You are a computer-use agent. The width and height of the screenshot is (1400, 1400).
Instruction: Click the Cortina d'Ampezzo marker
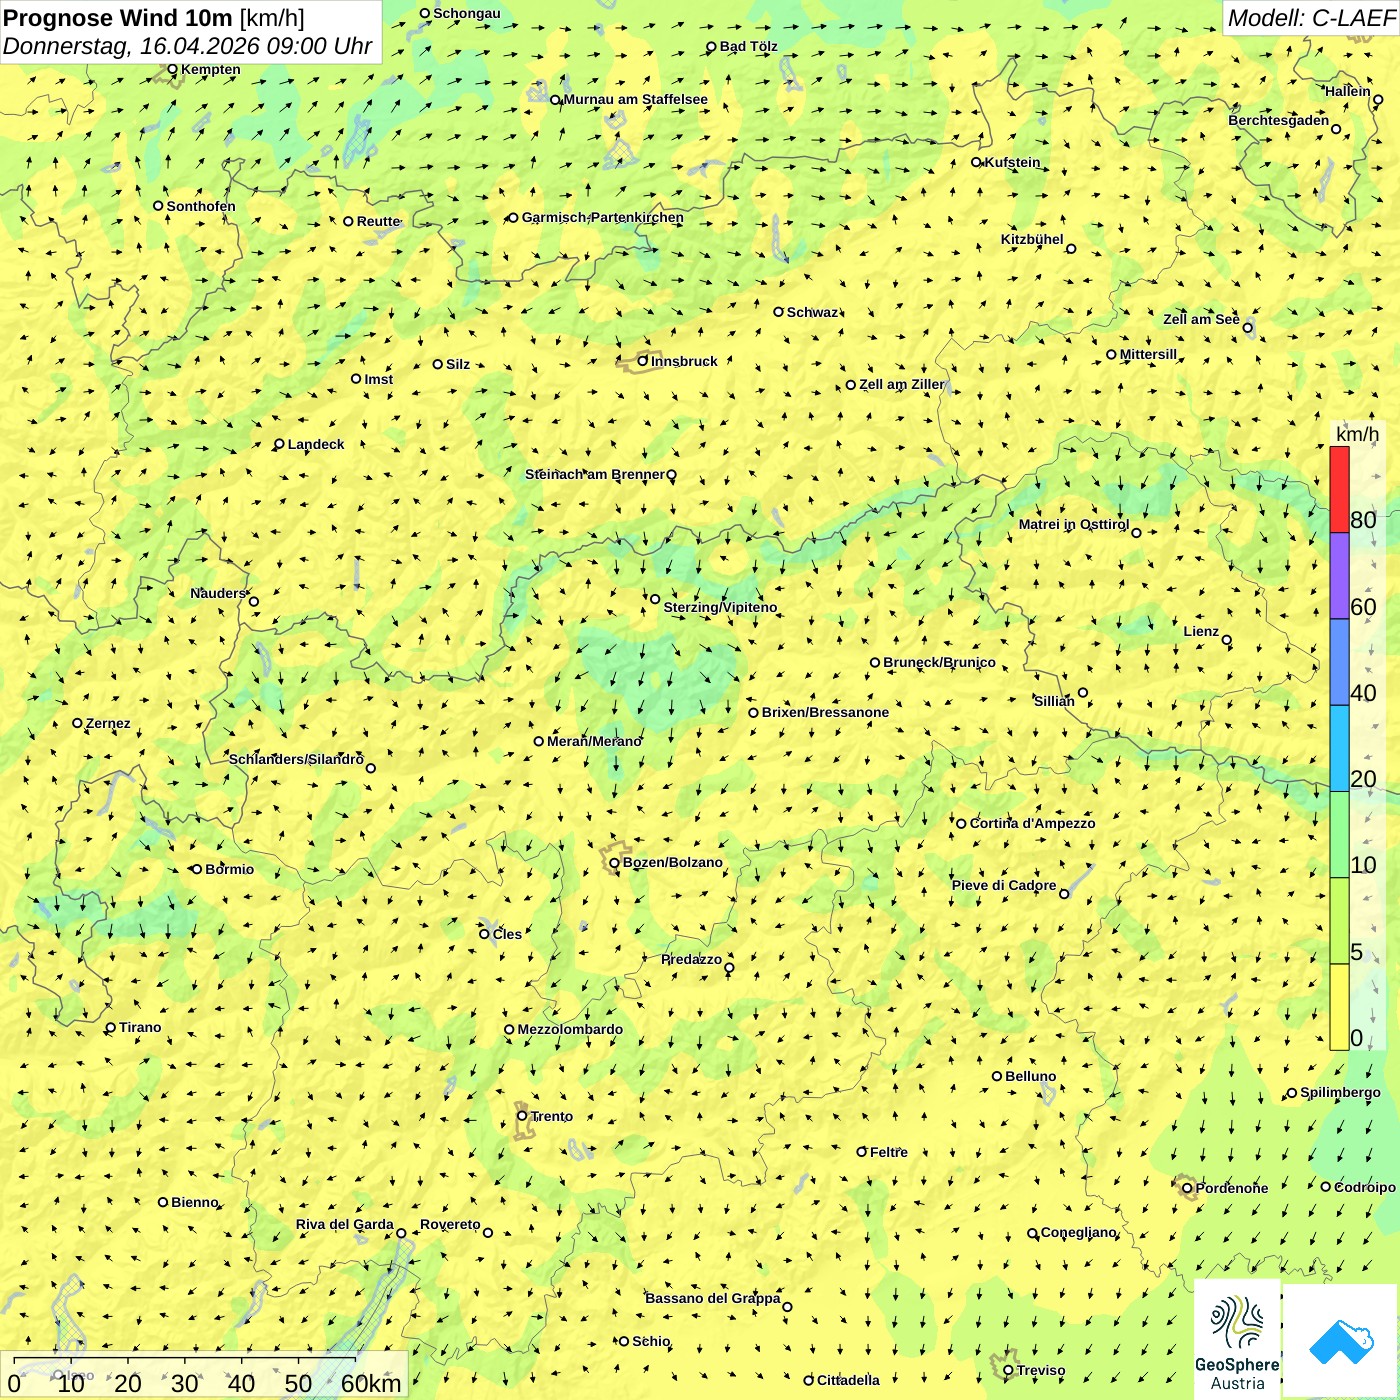tap(962, 824)
